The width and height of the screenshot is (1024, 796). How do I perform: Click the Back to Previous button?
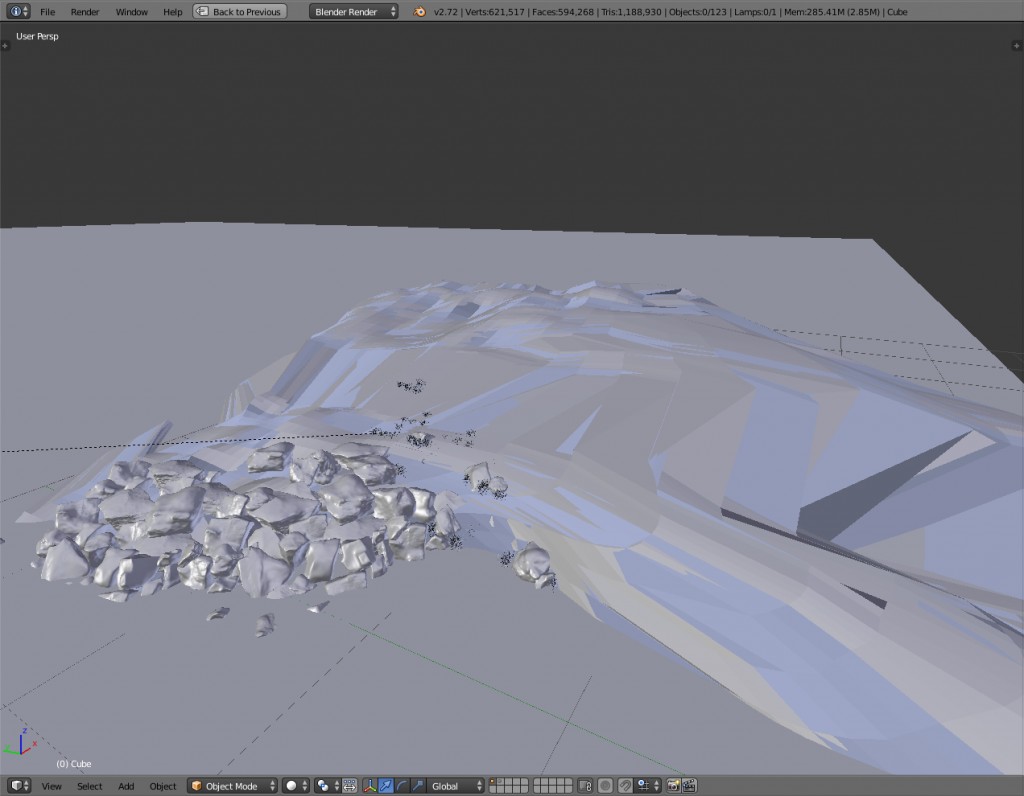point(240,12)
